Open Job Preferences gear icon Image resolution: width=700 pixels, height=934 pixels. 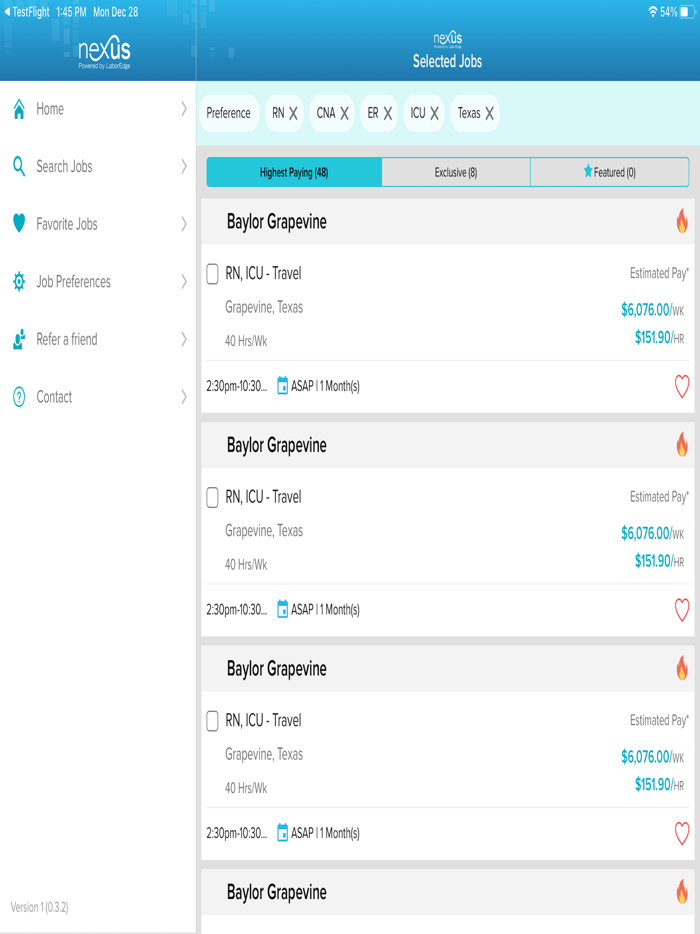point(18,282)
